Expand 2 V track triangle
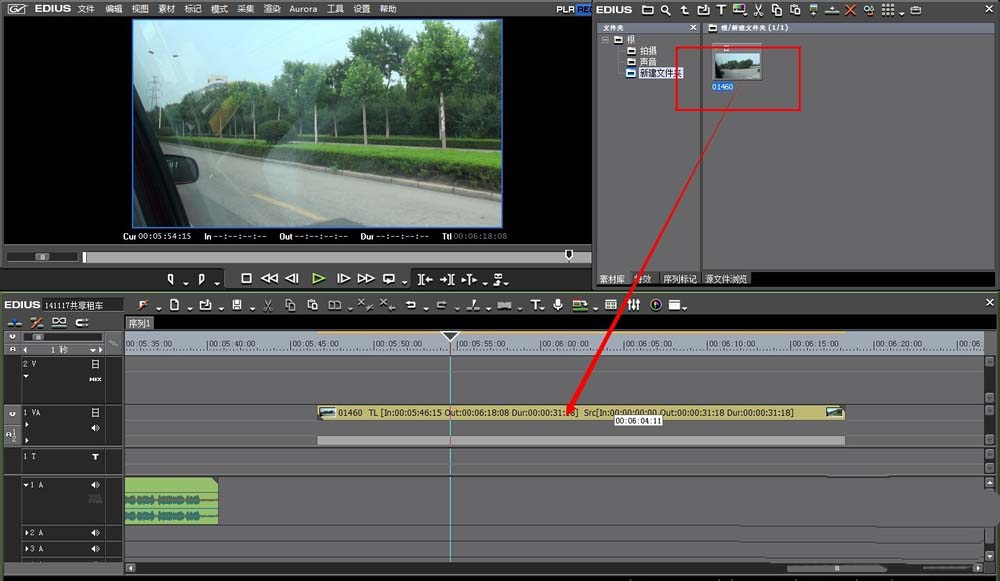Screen dimensions: 1000x581 [26, 376]
